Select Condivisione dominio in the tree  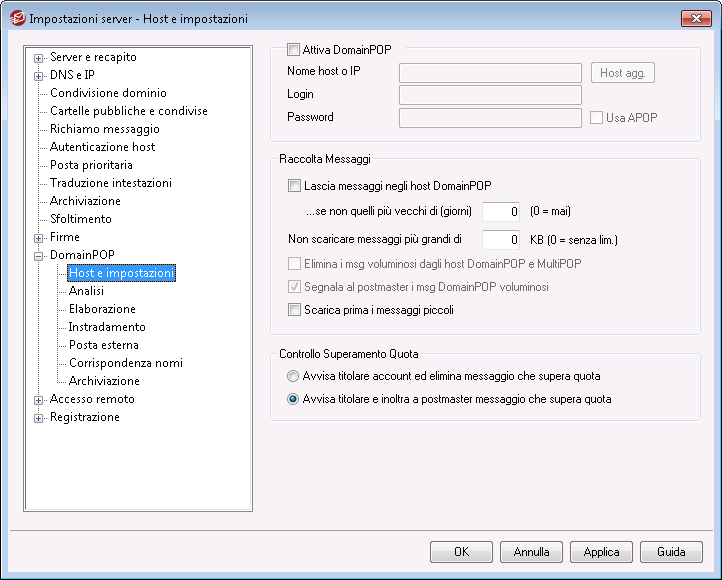pyautogui.click(x=108, y=93)
